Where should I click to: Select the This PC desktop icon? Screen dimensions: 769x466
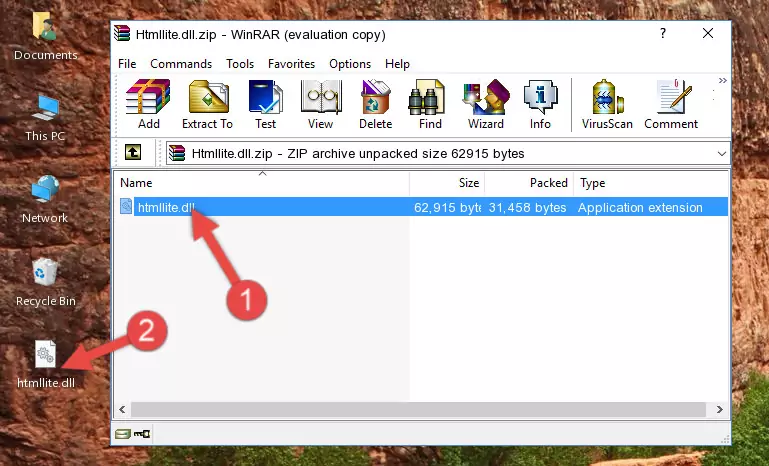pos(45,118)
